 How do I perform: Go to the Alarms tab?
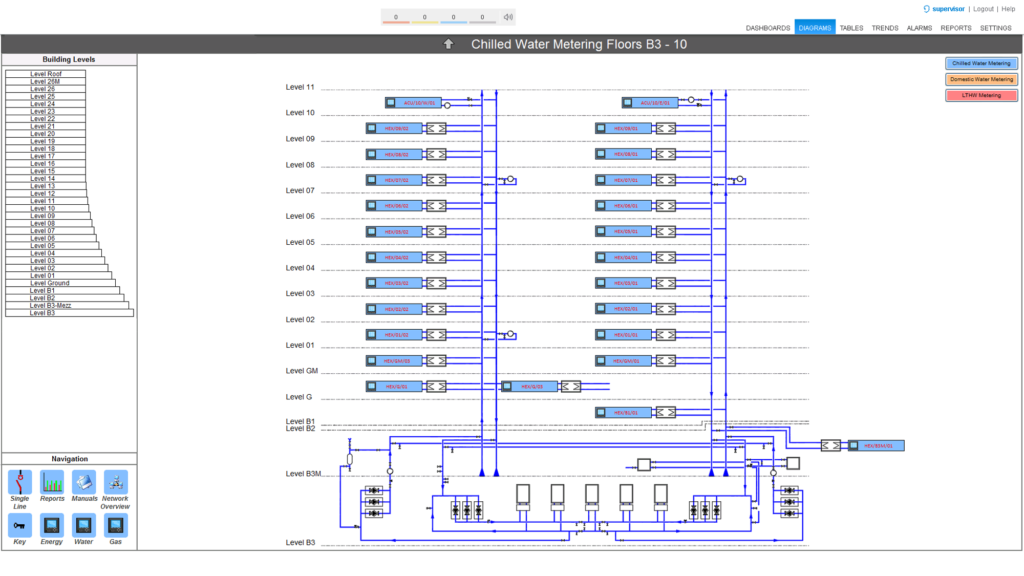click(919, 28)
